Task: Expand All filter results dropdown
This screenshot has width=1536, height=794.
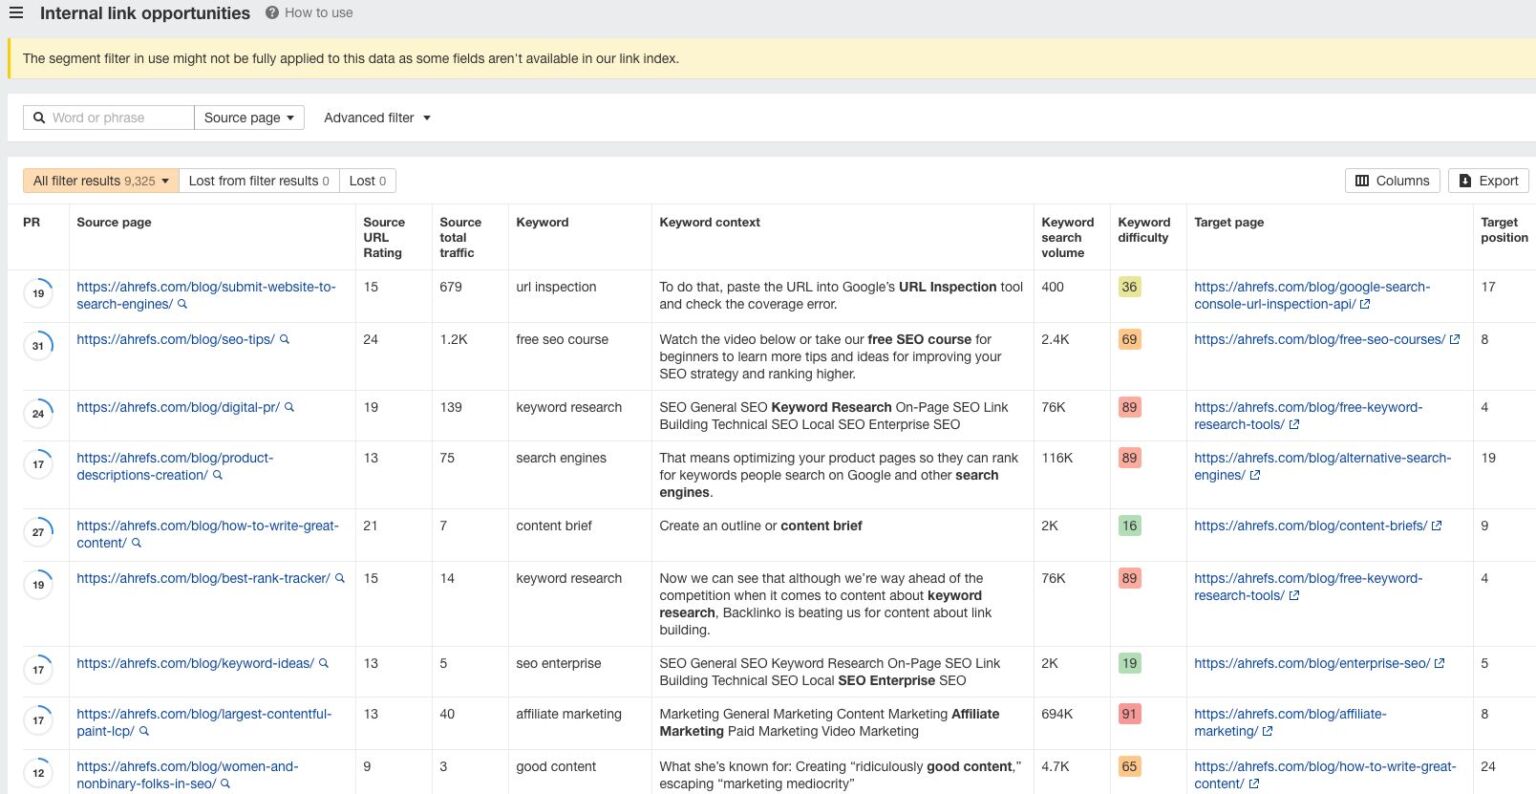Action: tap(101, 181)
